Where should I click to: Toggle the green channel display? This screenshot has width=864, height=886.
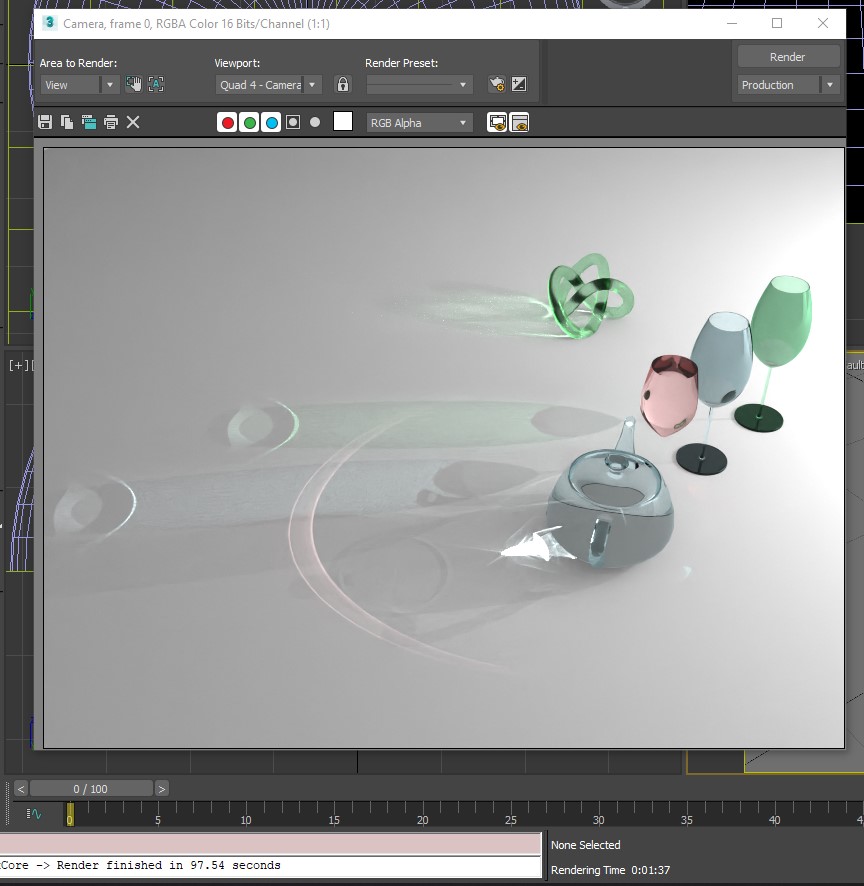(x=250, y=122)
